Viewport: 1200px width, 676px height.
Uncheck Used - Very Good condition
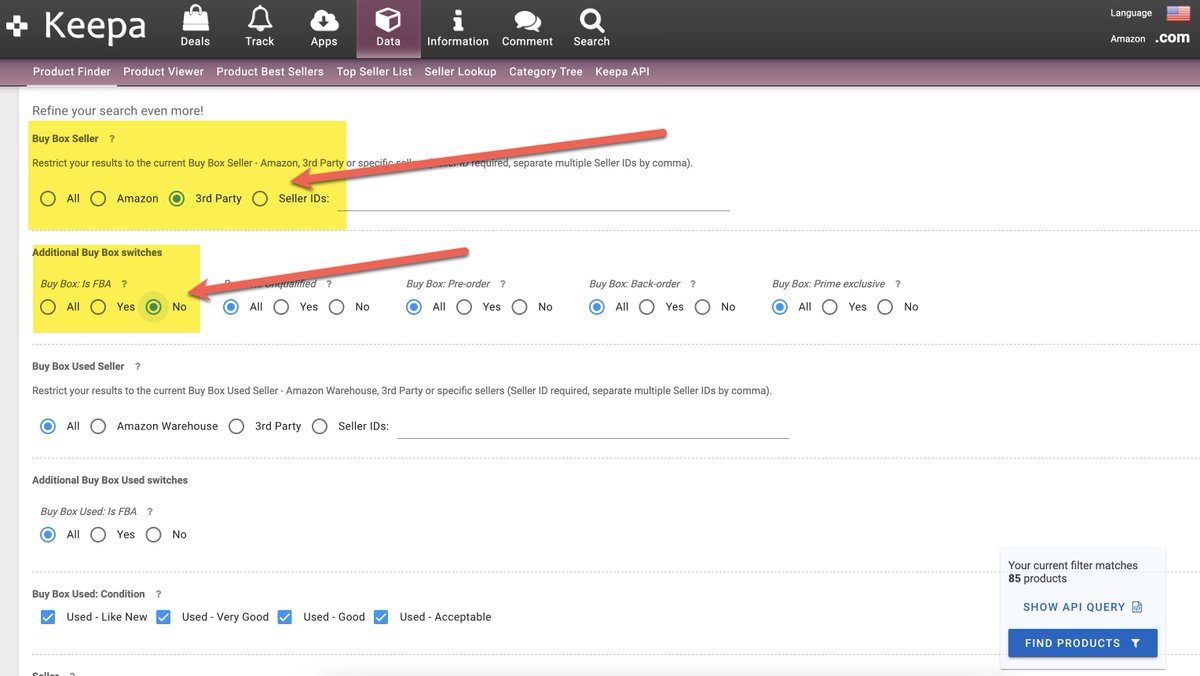tap(163, 617)
